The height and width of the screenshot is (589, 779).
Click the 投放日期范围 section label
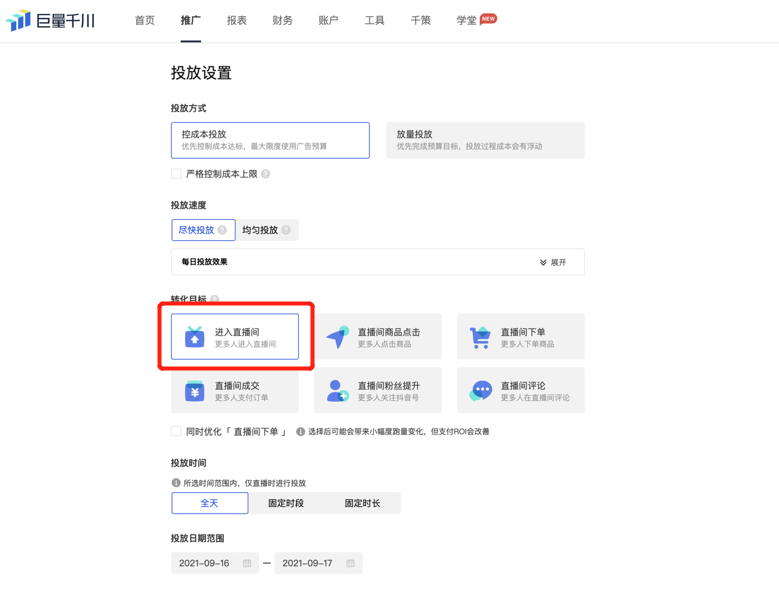(198, 538)
